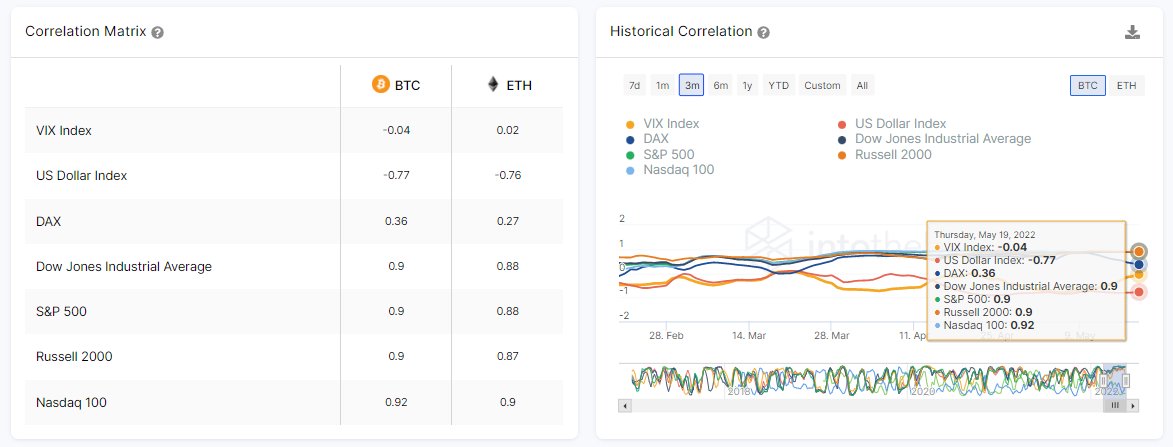Select the 7d time range
The image size is (1173, 447).
[634, 85]
